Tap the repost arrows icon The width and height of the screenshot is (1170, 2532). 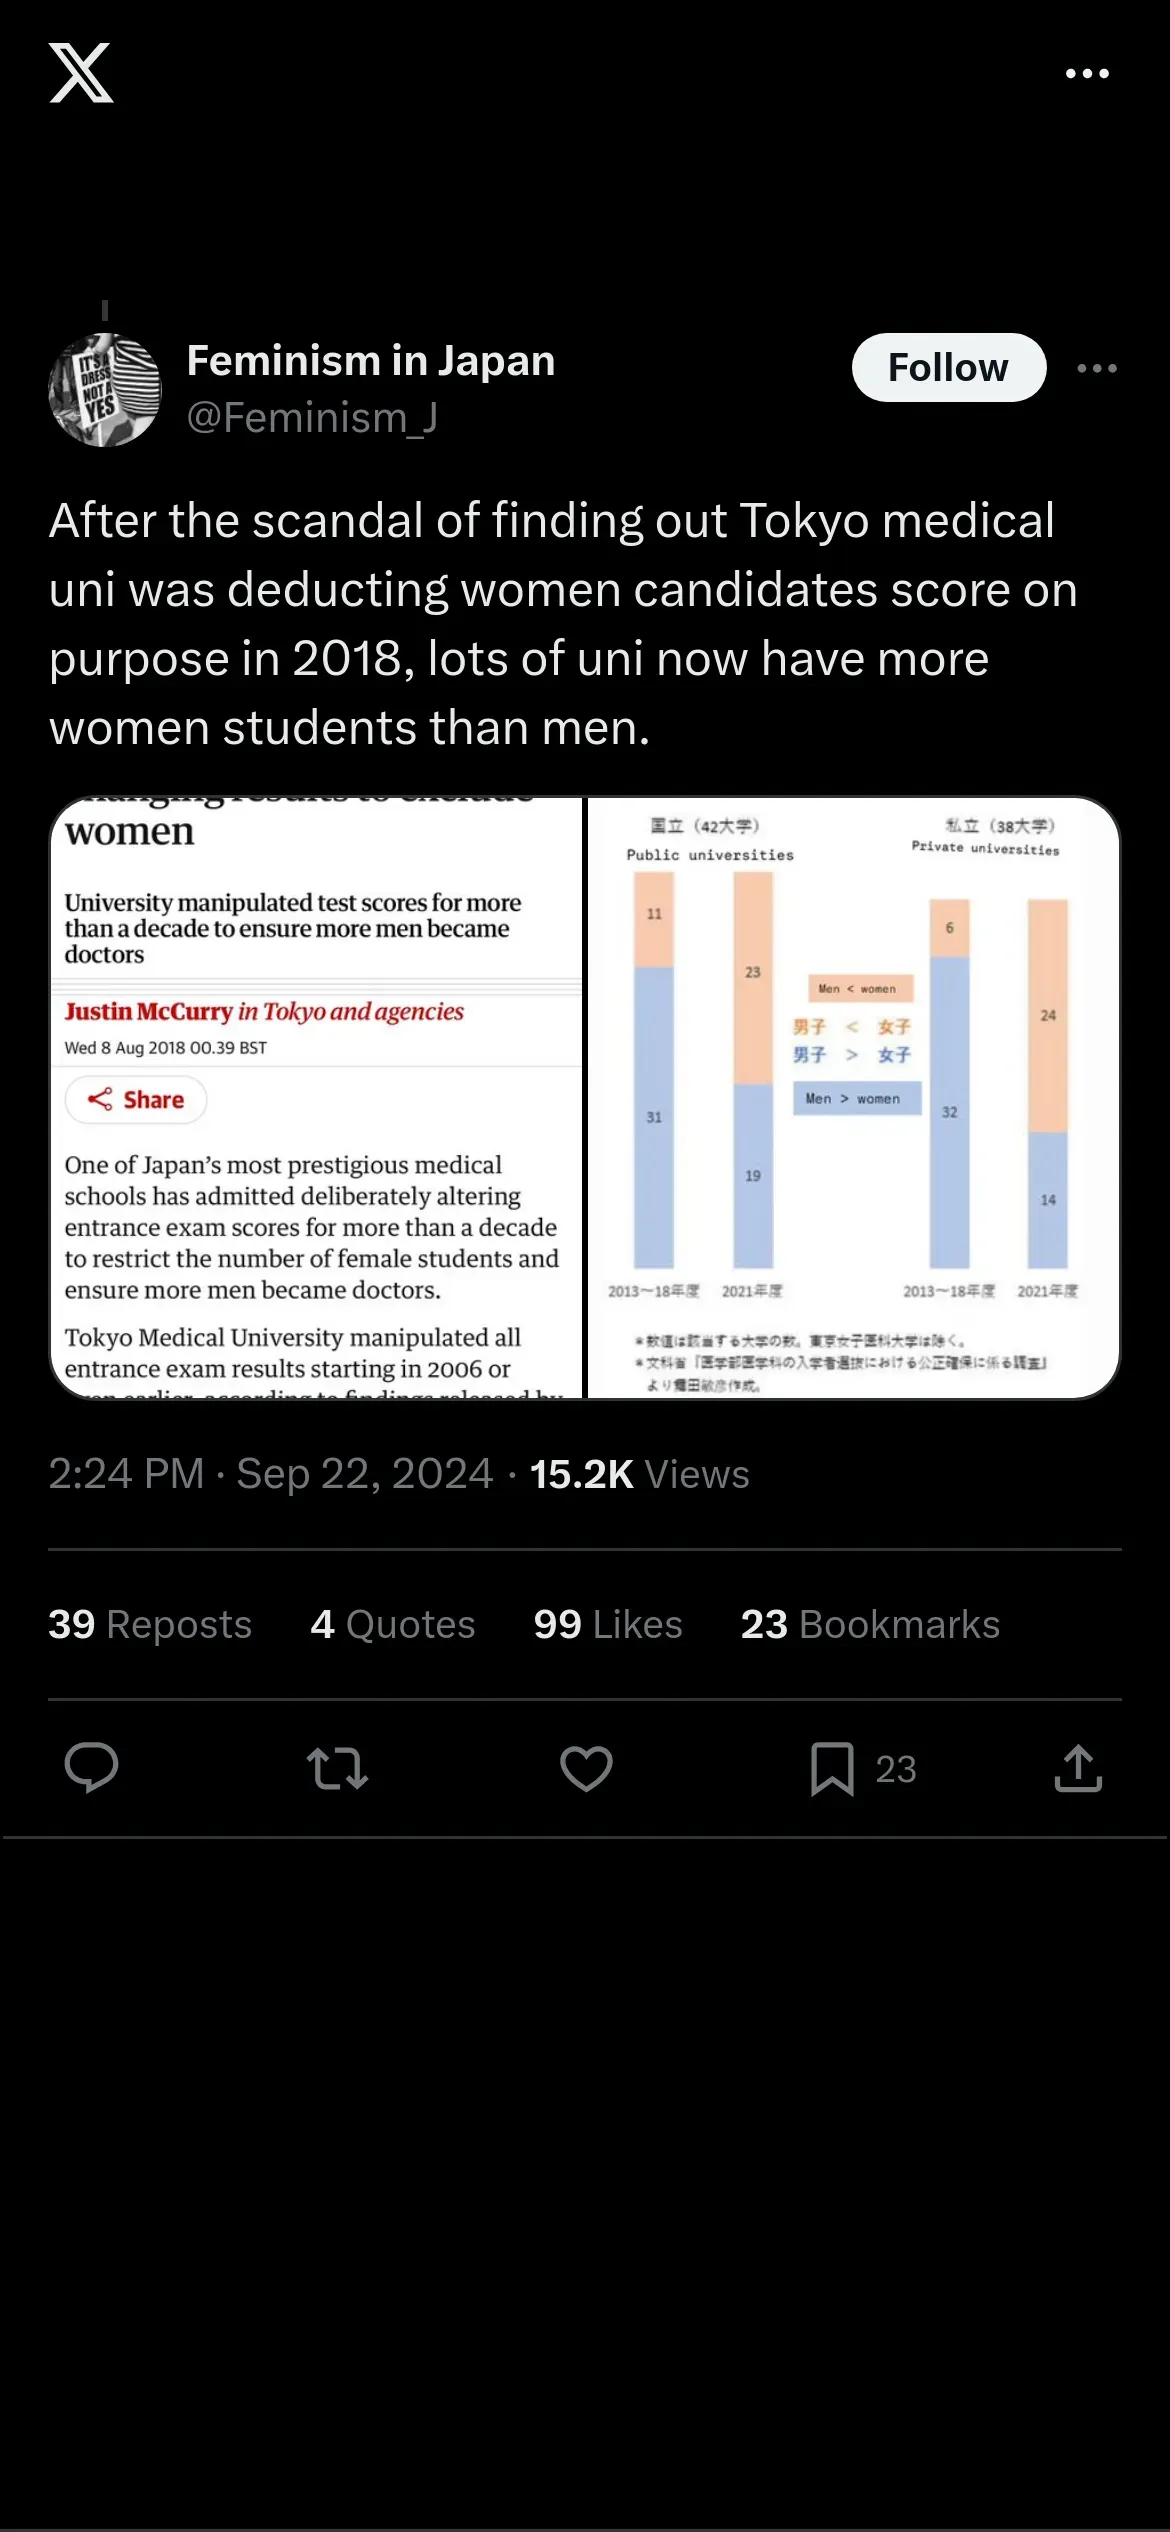click(x=338, y=1768)
